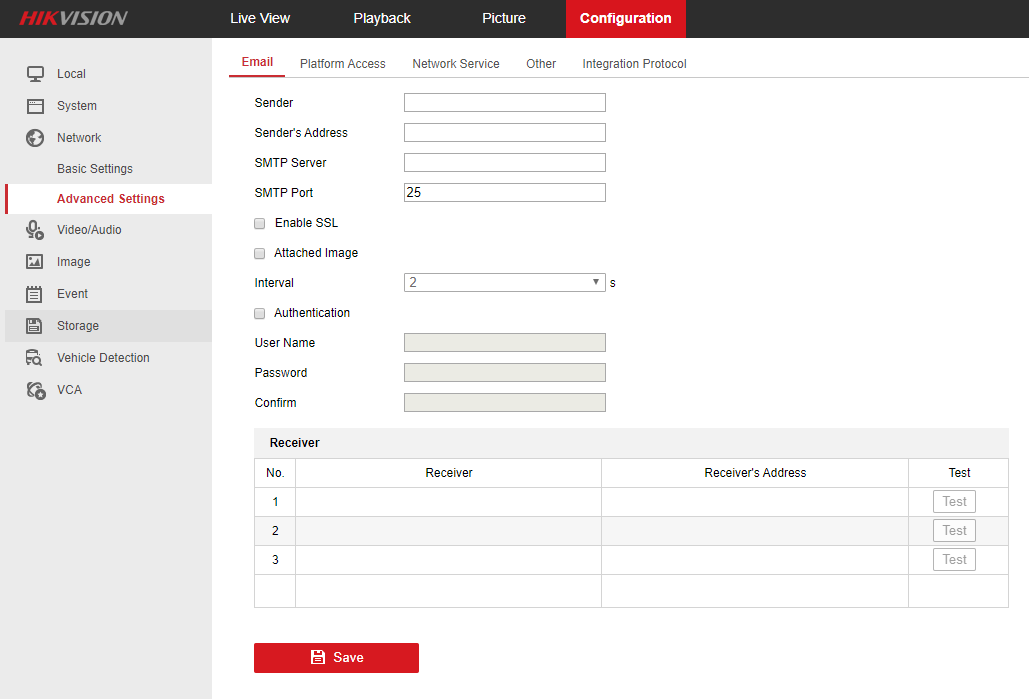Click the Storage floppy disk icon
Viewport: 1029px width, 699px height.
[35, 326]
